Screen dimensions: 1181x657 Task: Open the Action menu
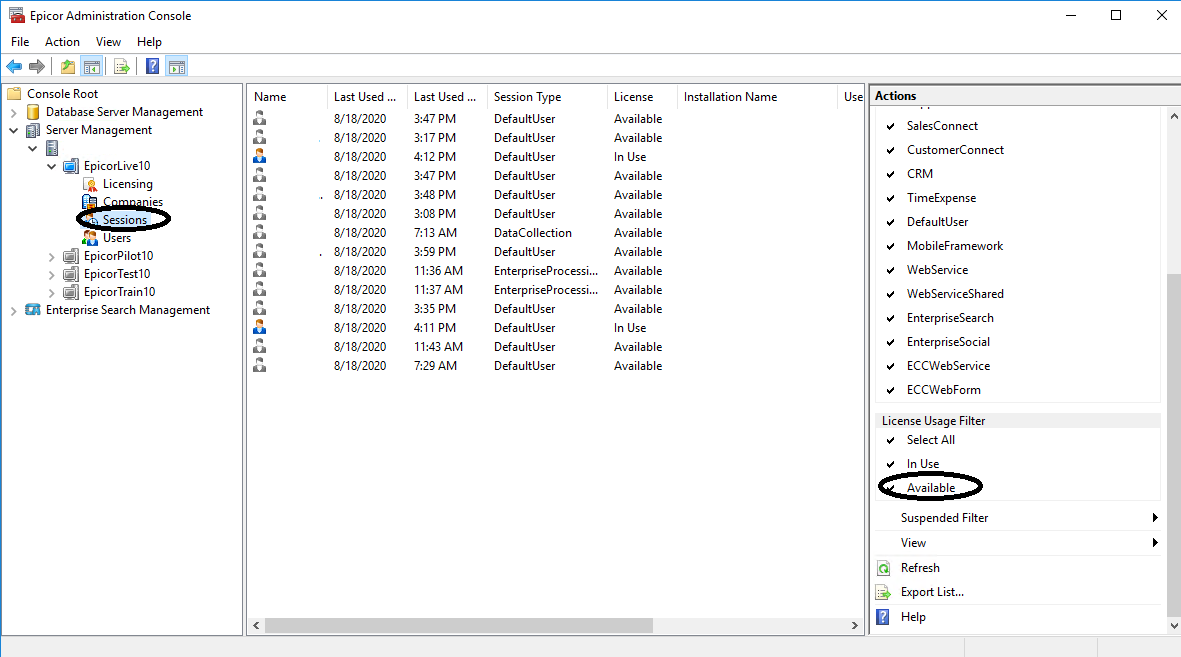[62, 42]
